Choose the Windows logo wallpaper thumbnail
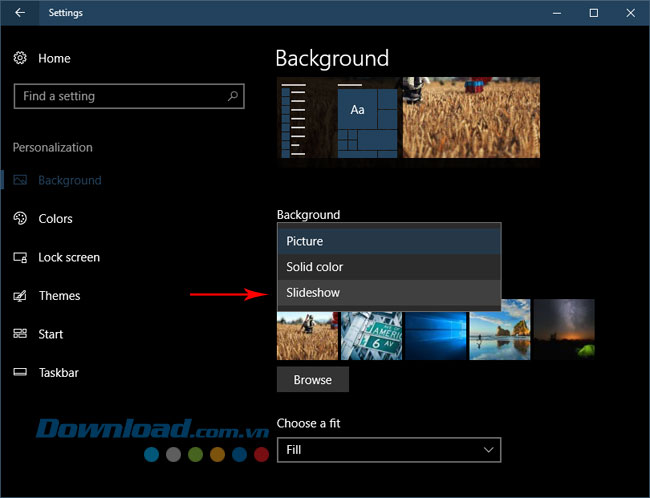 point(436,335)
